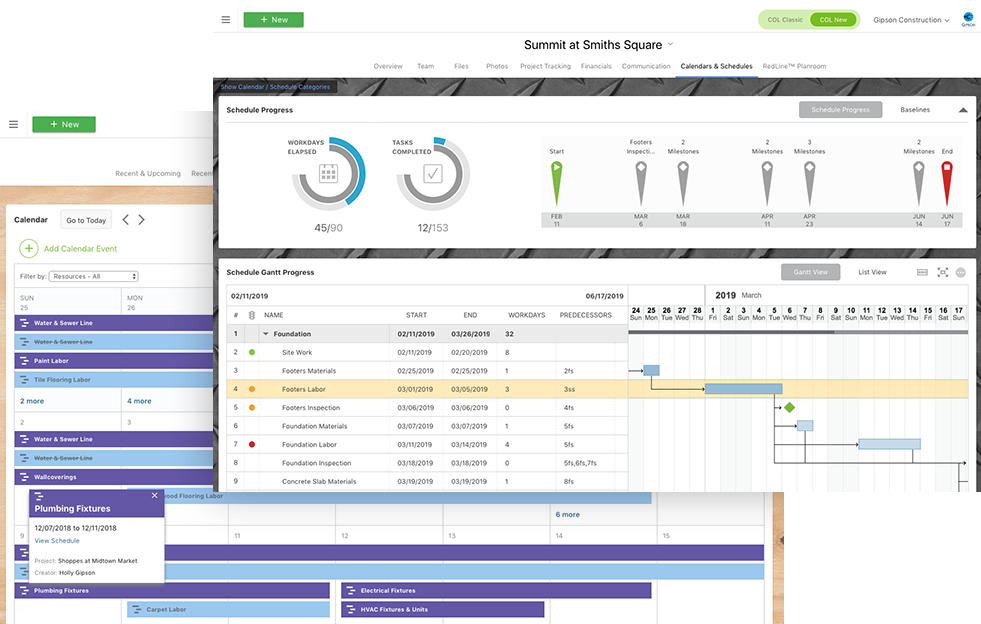The image size is (981, 624).
Task: Go to next period with right arrow
Action: click(x=141, y=220)
